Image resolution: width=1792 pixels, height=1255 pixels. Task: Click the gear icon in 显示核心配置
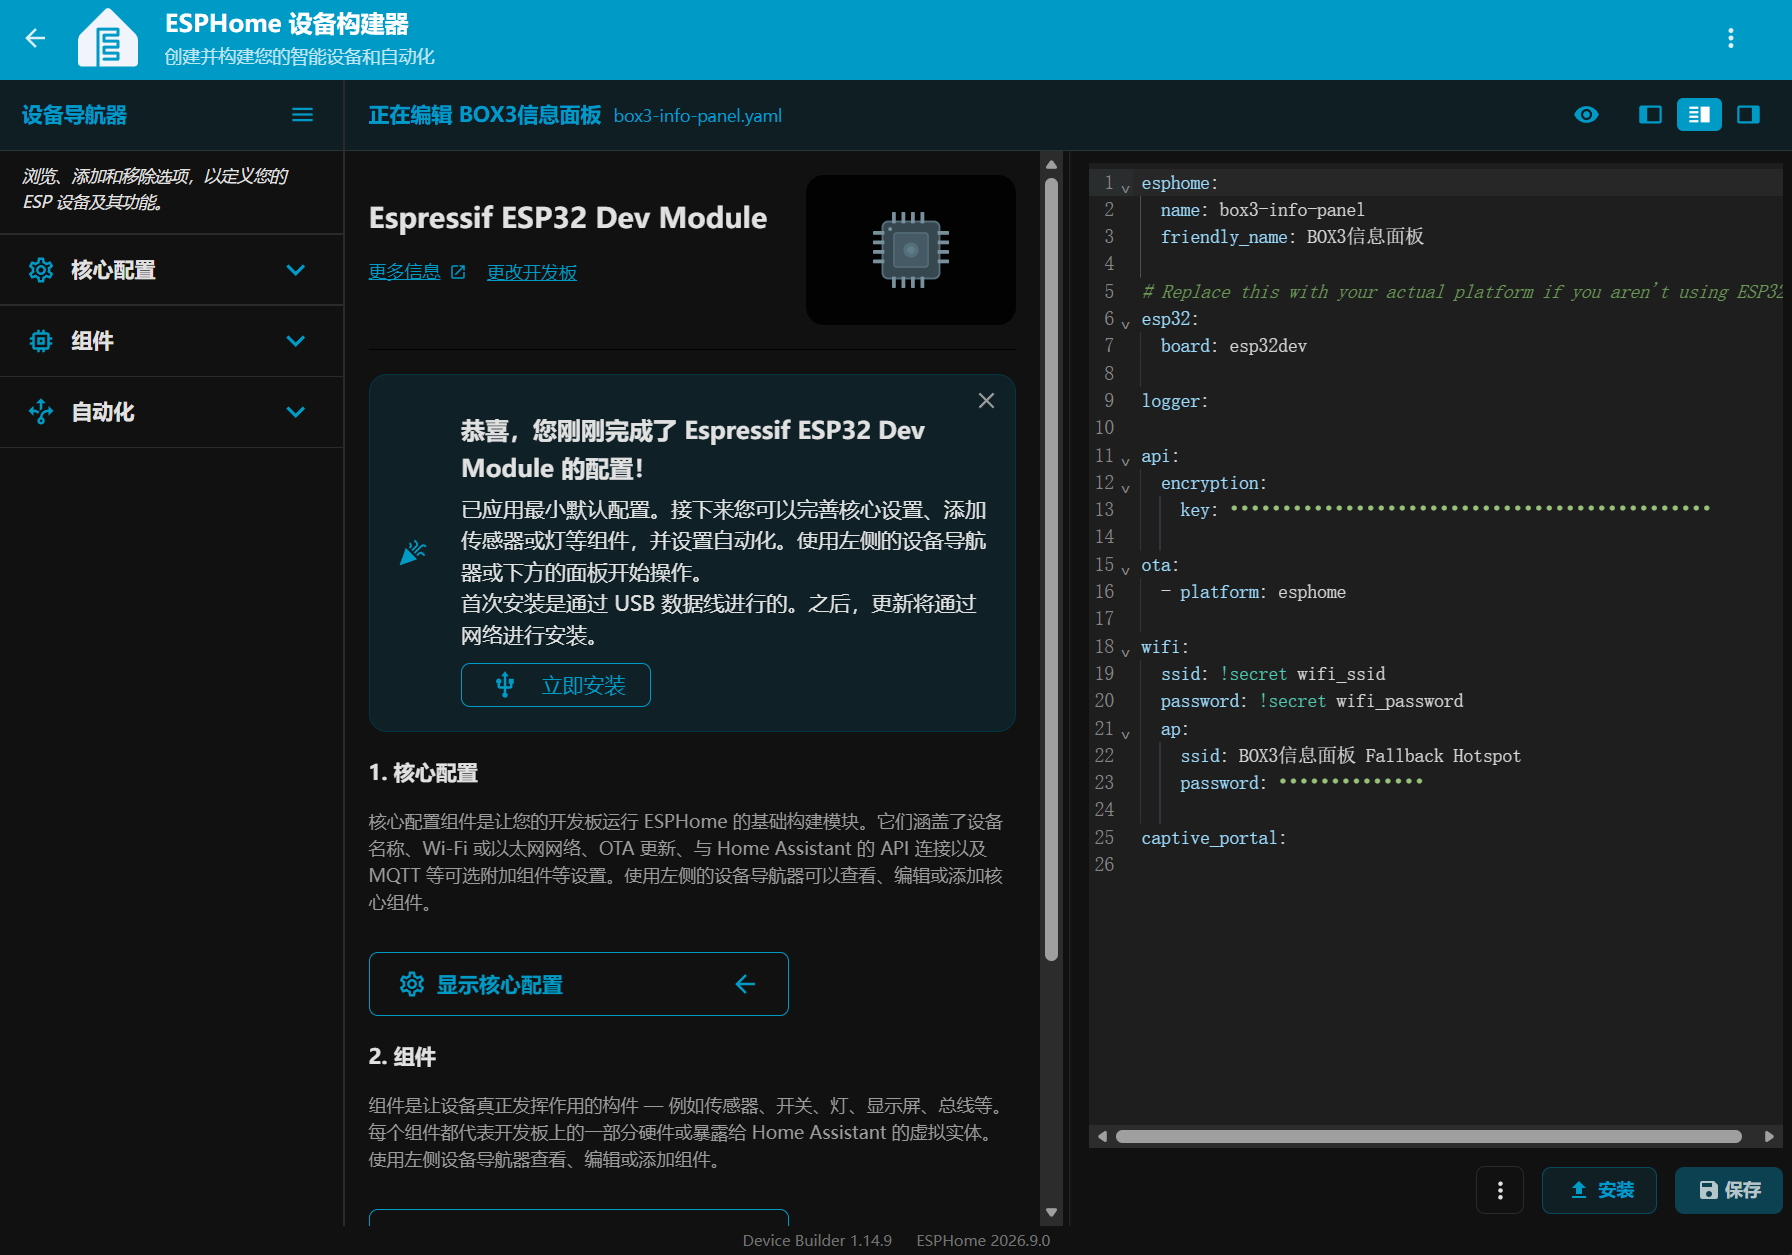coord(412,984)
